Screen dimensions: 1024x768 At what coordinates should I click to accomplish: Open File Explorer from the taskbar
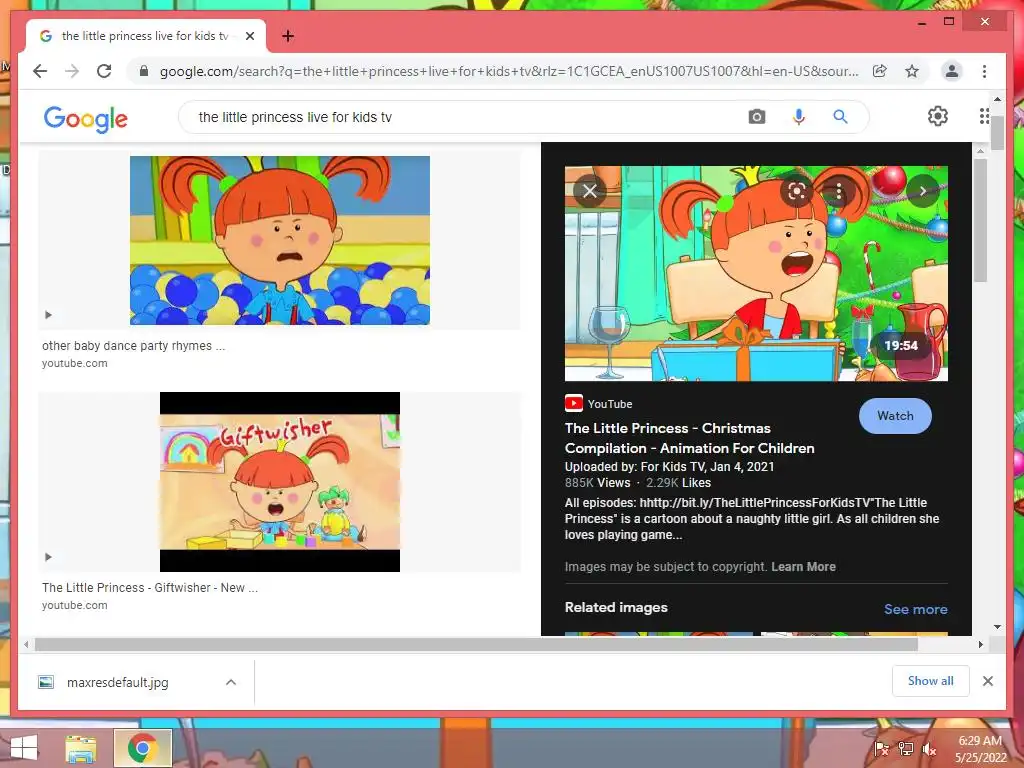[x=81, y=748]
